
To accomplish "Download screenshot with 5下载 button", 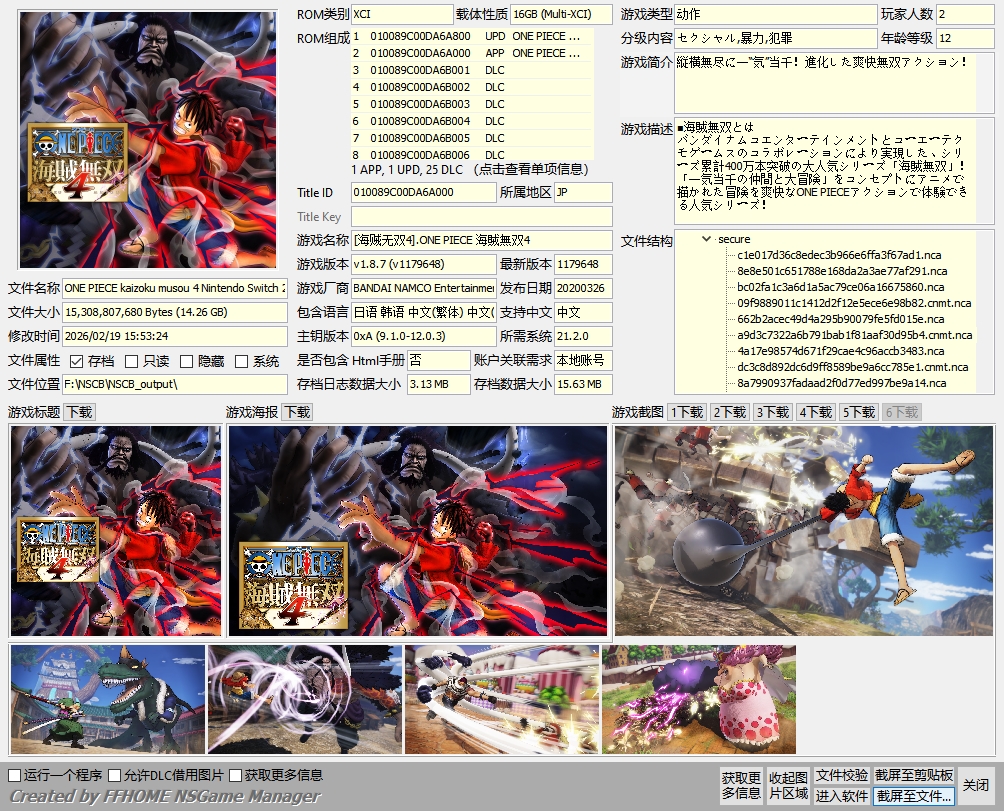I will tap(859, 412).
